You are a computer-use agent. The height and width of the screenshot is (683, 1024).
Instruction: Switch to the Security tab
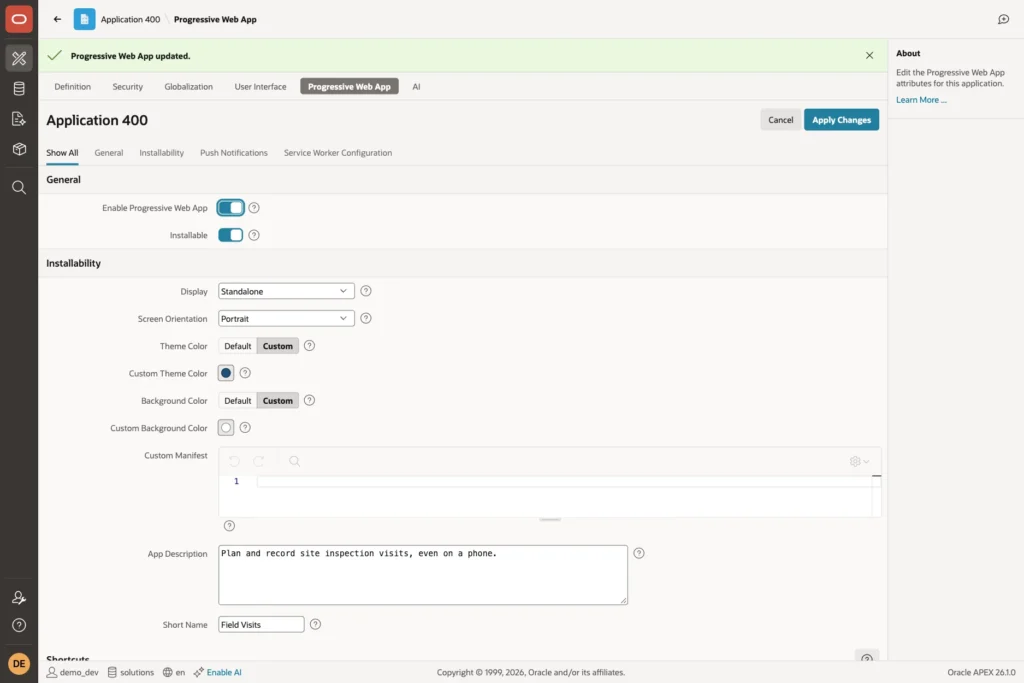click(127, 86)
